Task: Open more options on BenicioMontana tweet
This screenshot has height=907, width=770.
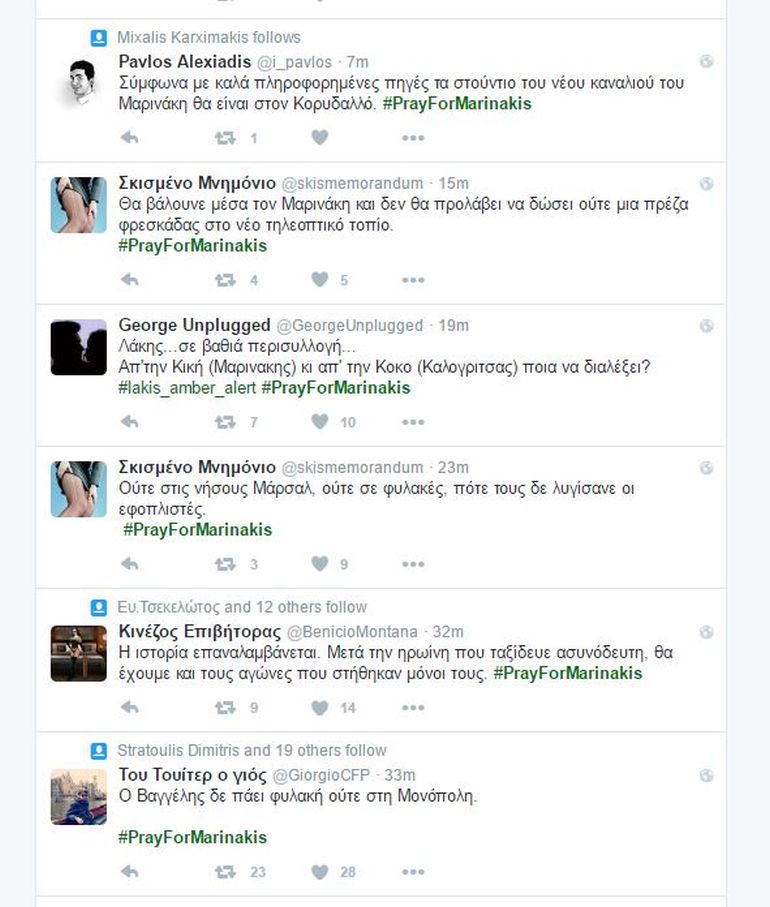Action: click(413, 708)
